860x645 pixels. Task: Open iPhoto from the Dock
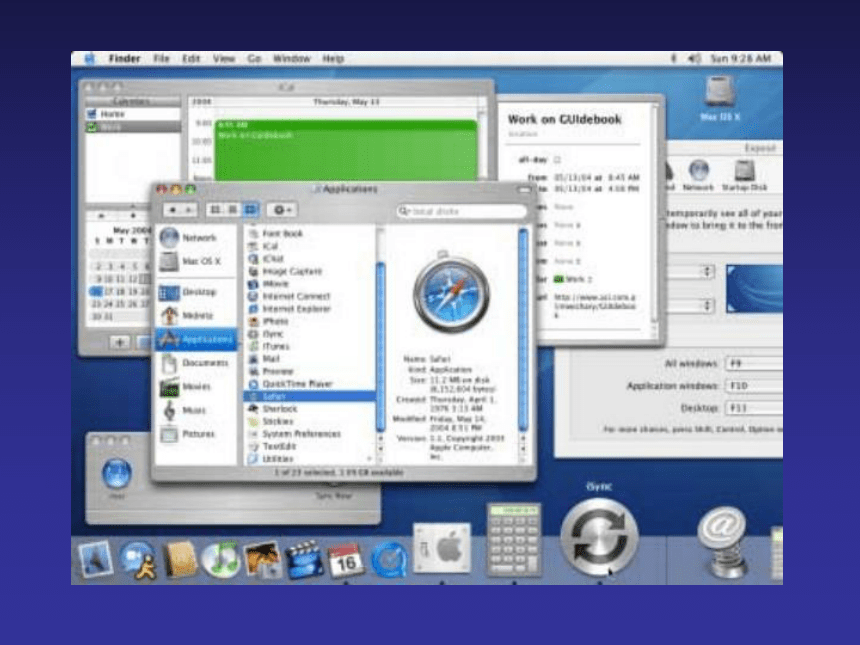pyautogui.click(x=262, y=559)
